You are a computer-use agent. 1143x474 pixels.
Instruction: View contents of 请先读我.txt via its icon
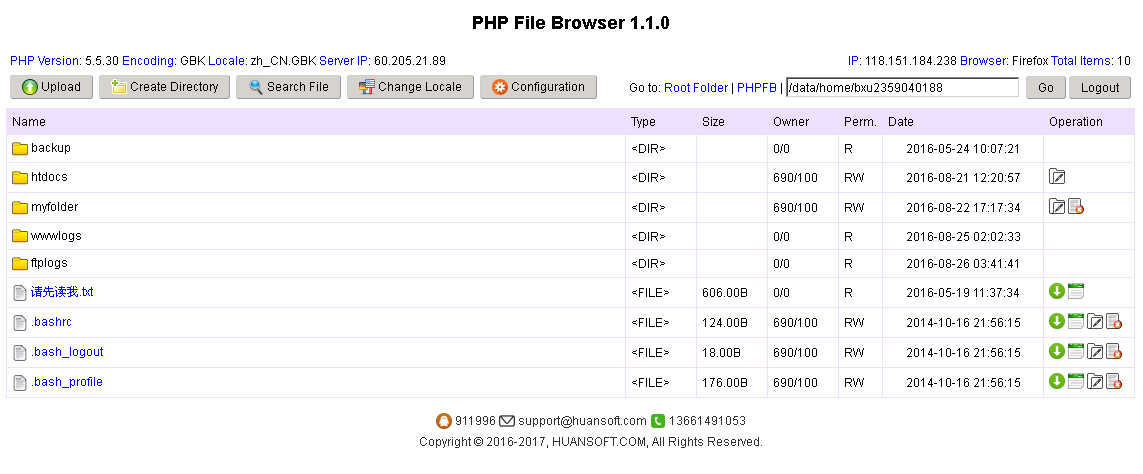click(x=1076, y=292)
